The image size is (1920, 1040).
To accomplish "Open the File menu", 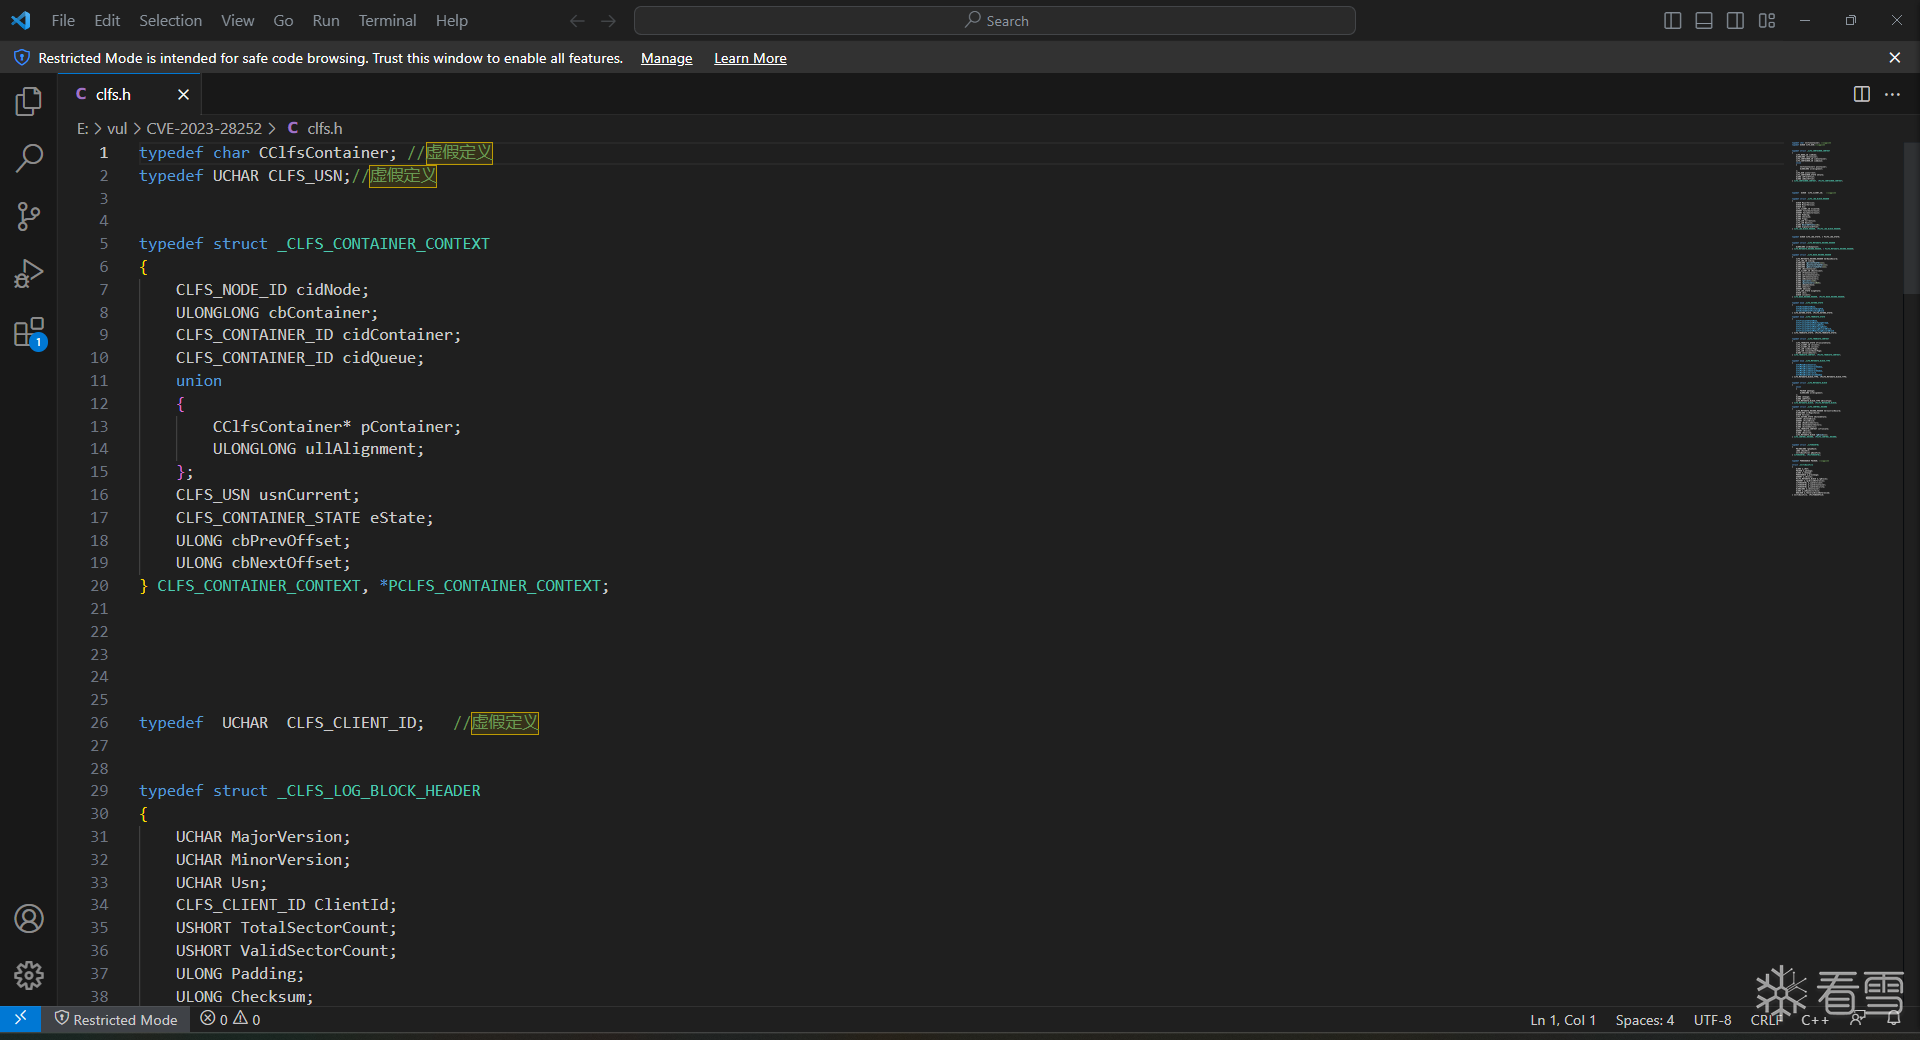I will coord(63,20).
